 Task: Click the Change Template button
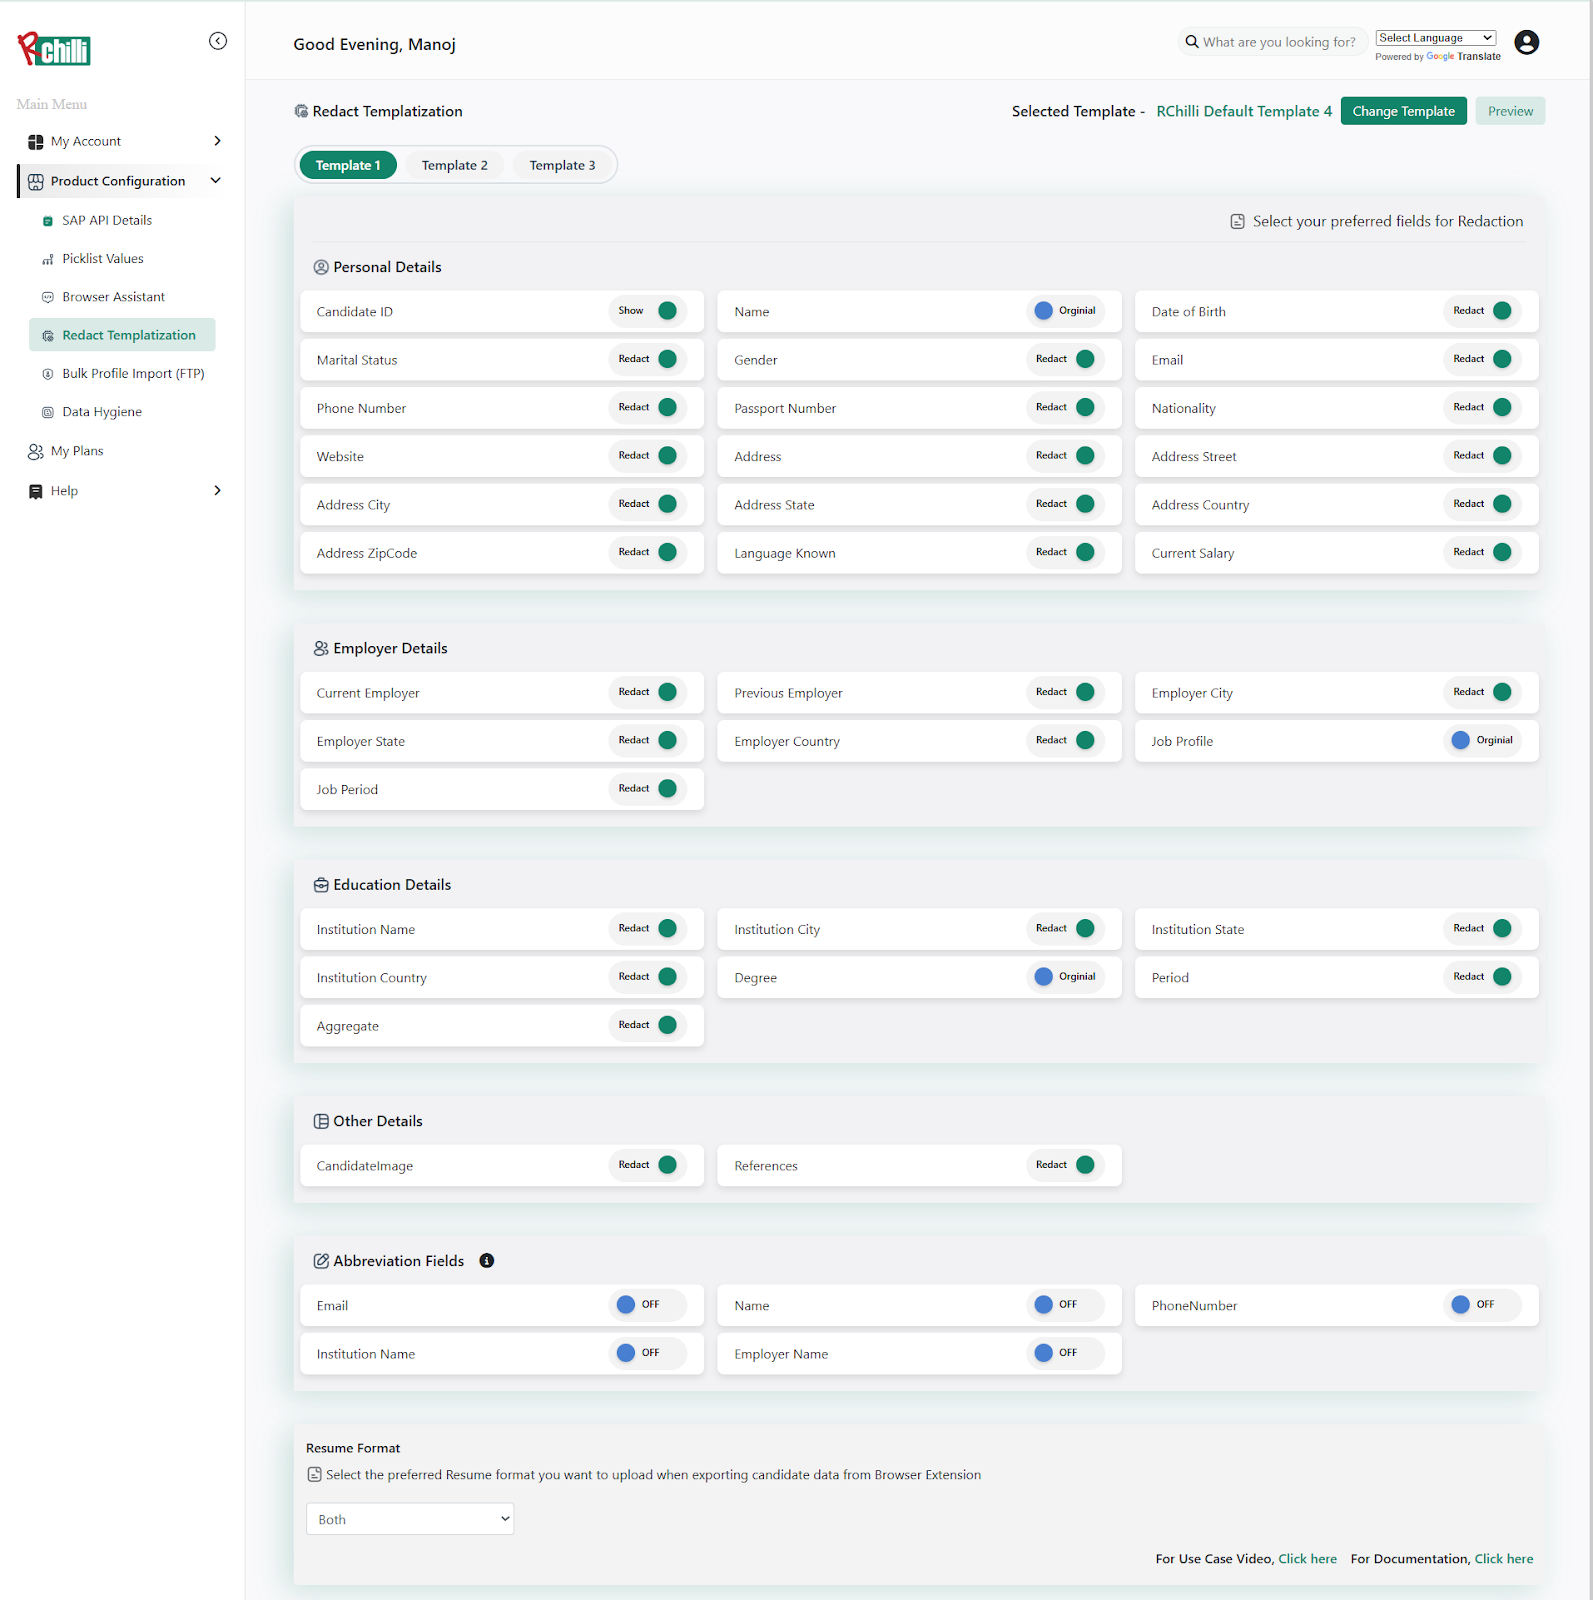(x=1403, y=111)
